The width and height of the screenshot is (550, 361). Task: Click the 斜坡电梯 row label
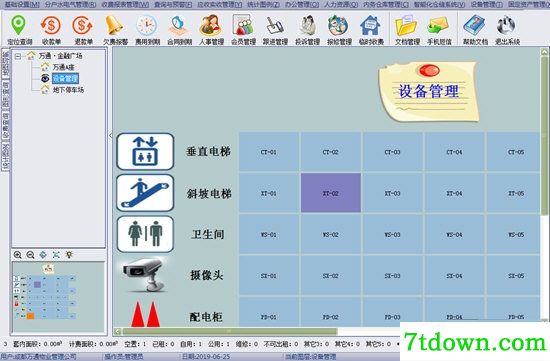(x=209, y=193)
